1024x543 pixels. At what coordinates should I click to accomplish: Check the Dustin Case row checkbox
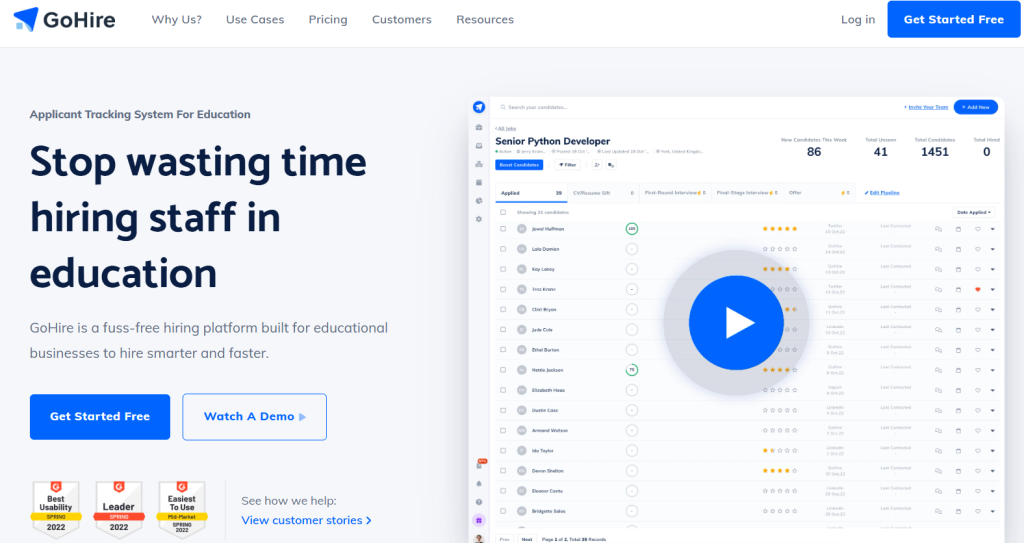pos(503,410)
